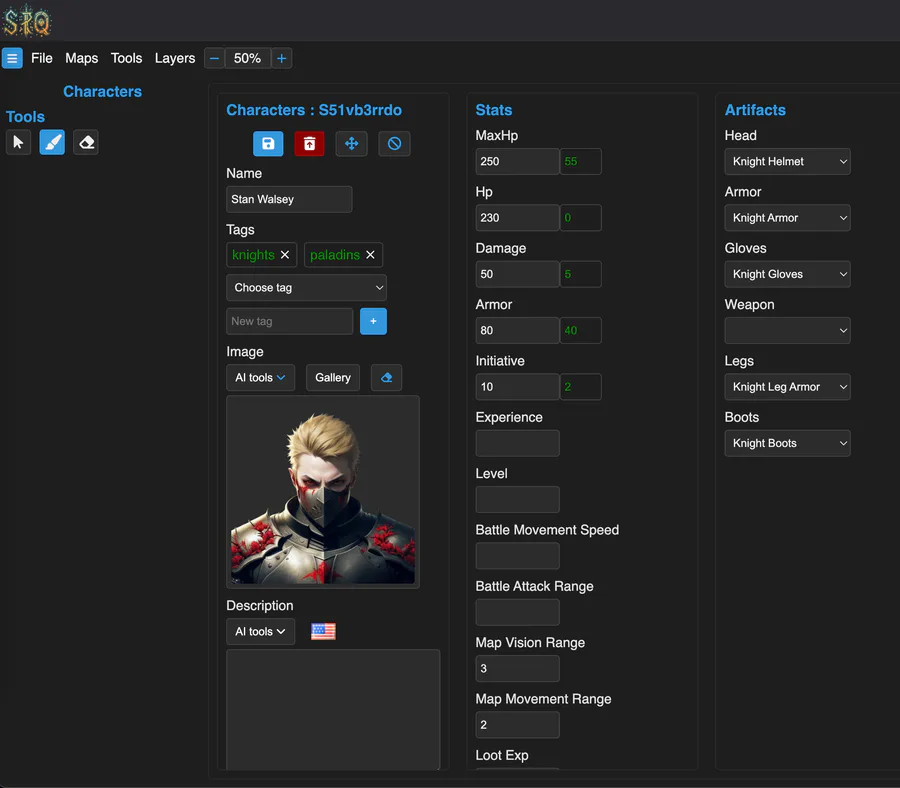Open the Choose tag dropdown
The height and width of the screenshot is (788, 900).
coord(307,288)
